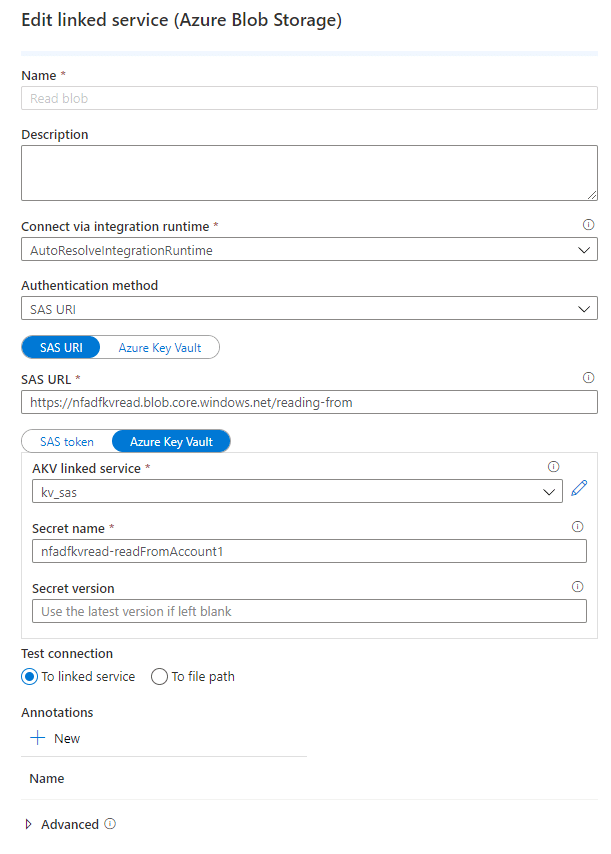Click the info icon for AKV linked service
This screenshot has width=611, height=854.
pyautogui.click(x=553, y=466)
